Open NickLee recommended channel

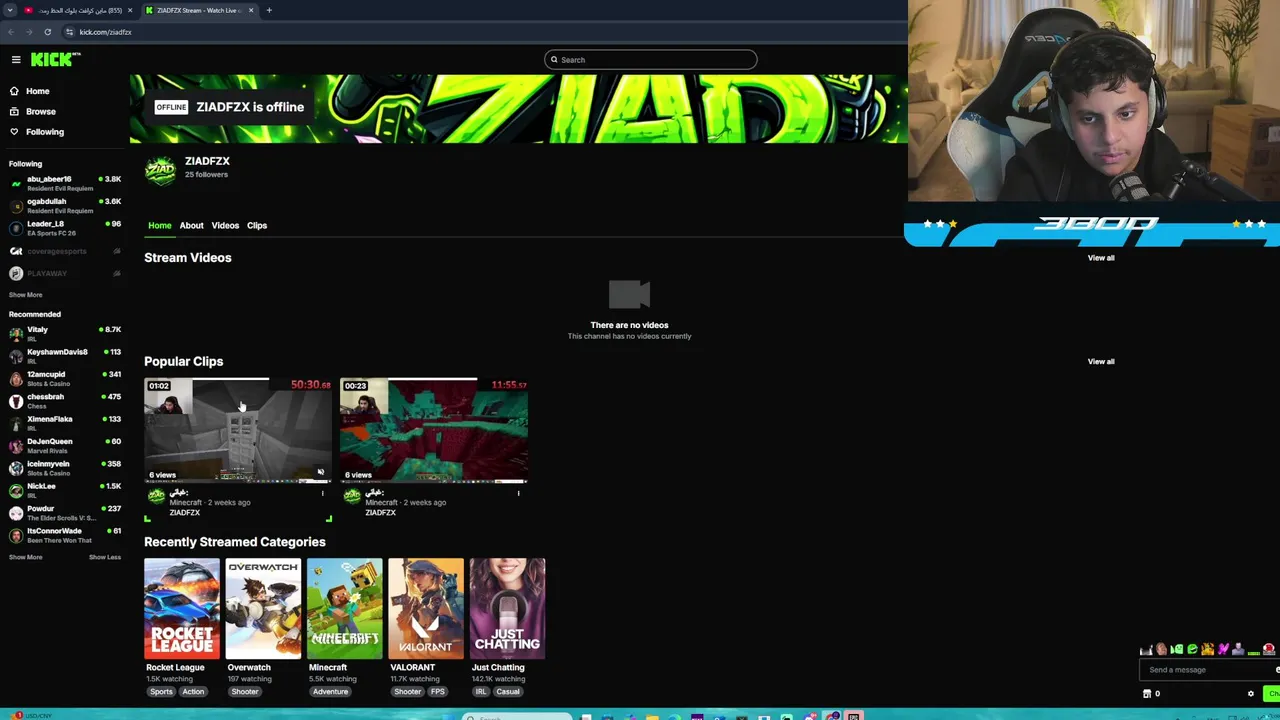click(x=65, y=490)
